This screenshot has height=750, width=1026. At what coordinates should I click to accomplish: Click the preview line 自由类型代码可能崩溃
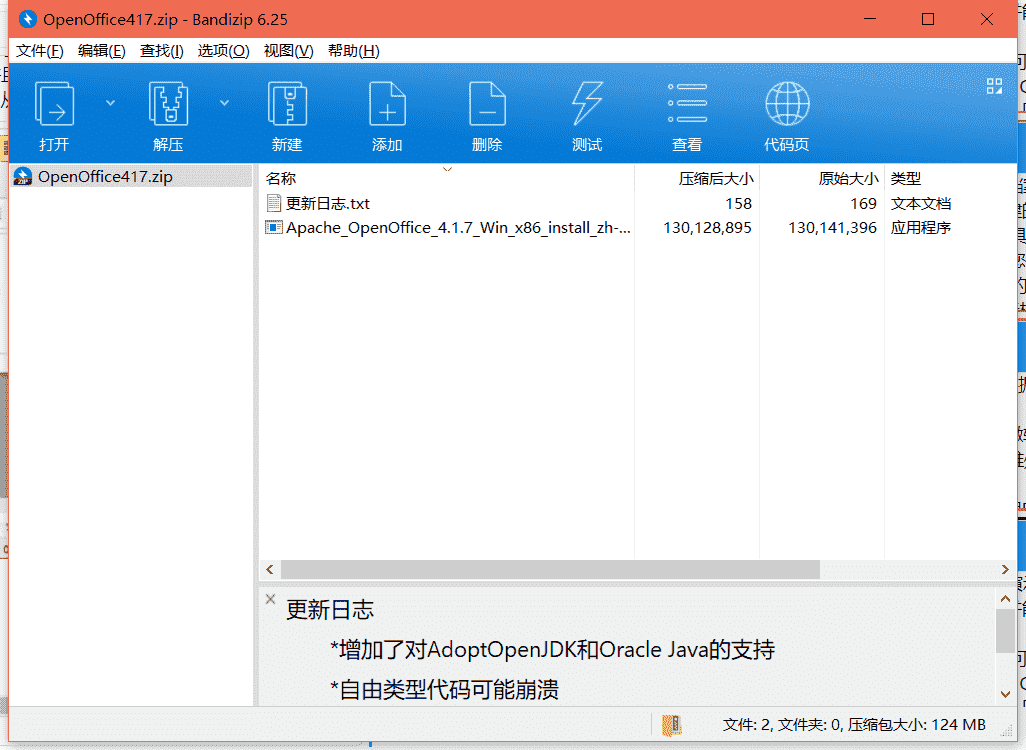click(445, 690)
